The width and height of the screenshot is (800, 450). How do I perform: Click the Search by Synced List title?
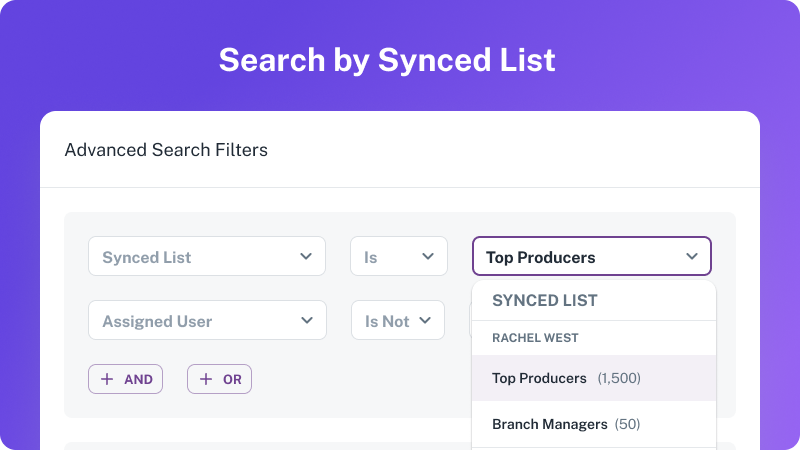[x=387, y=60]
